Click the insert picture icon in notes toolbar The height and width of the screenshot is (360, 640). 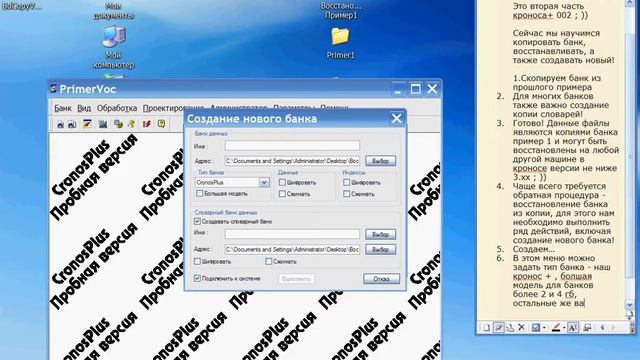(587, 327)
